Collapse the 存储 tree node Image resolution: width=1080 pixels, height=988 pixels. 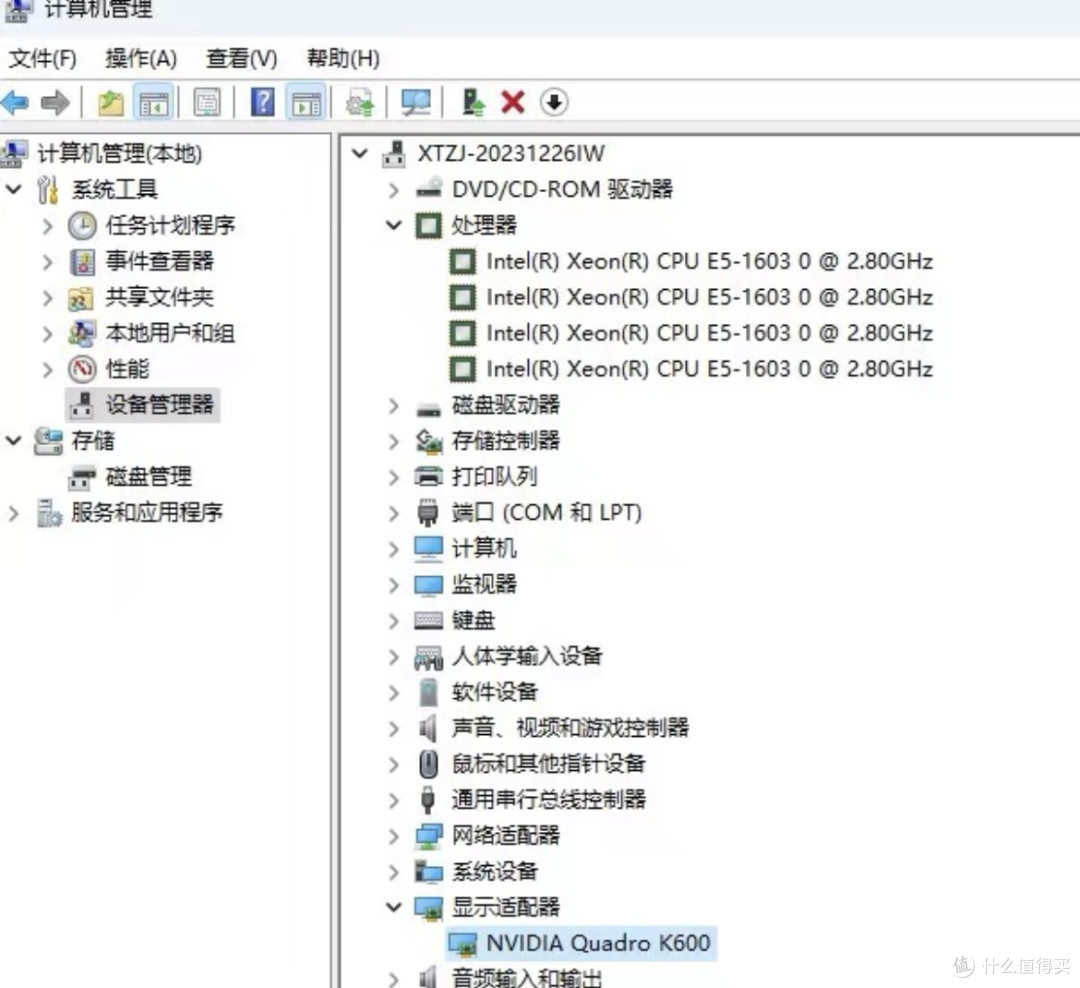(x=14, y=440)
